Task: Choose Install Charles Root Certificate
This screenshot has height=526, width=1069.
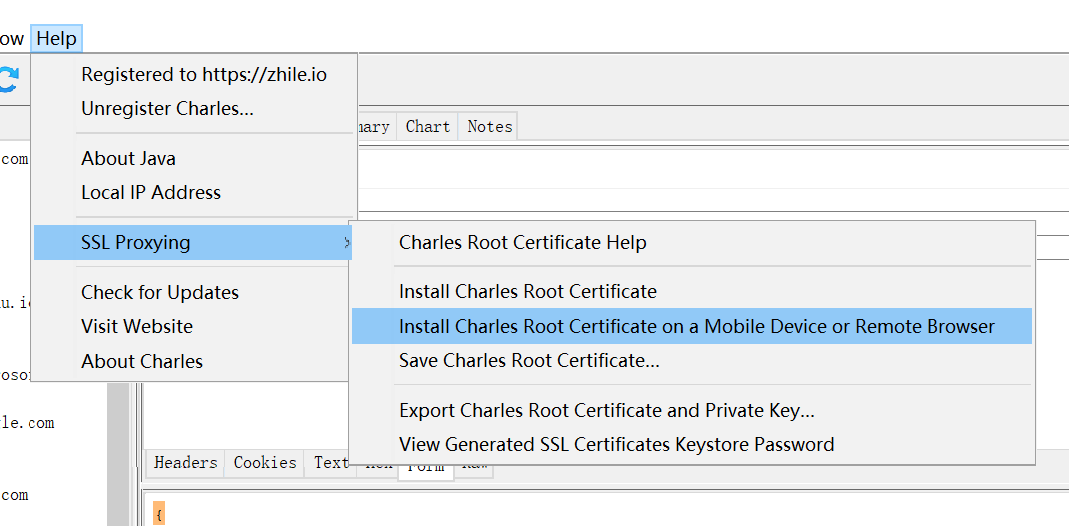Action: (x=528, y=291)
